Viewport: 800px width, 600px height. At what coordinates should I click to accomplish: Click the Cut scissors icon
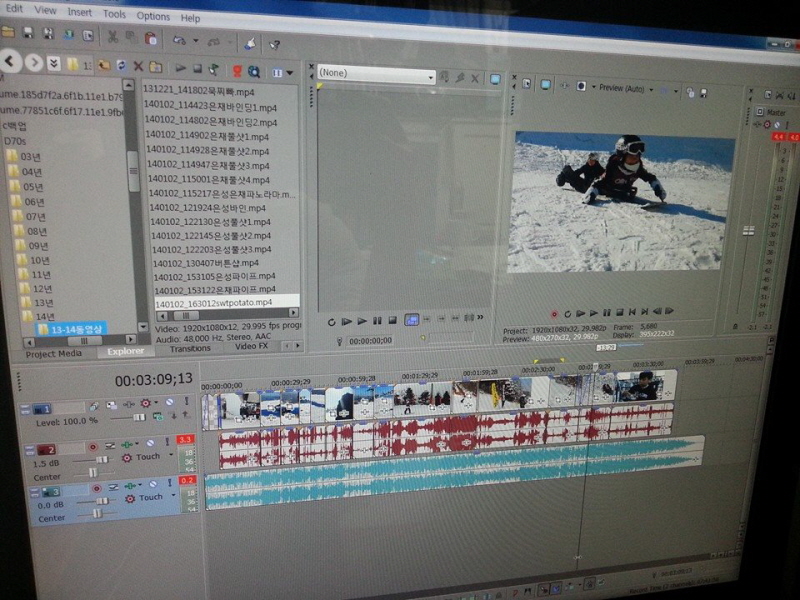pyautogui.click(x=112, y=37)
